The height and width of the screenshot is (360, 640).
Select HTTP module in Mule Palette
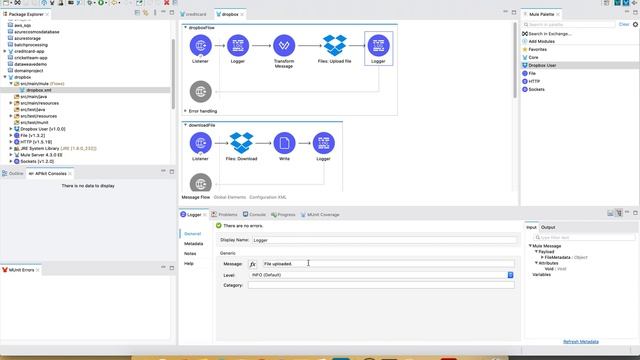click(534, 81)
